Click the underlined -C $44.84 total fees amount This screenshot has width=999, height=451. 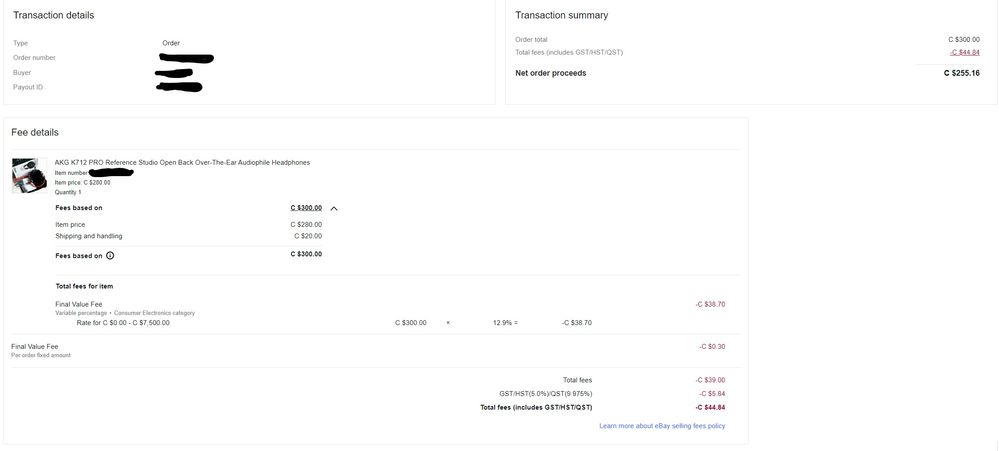(x=964, y=52)
